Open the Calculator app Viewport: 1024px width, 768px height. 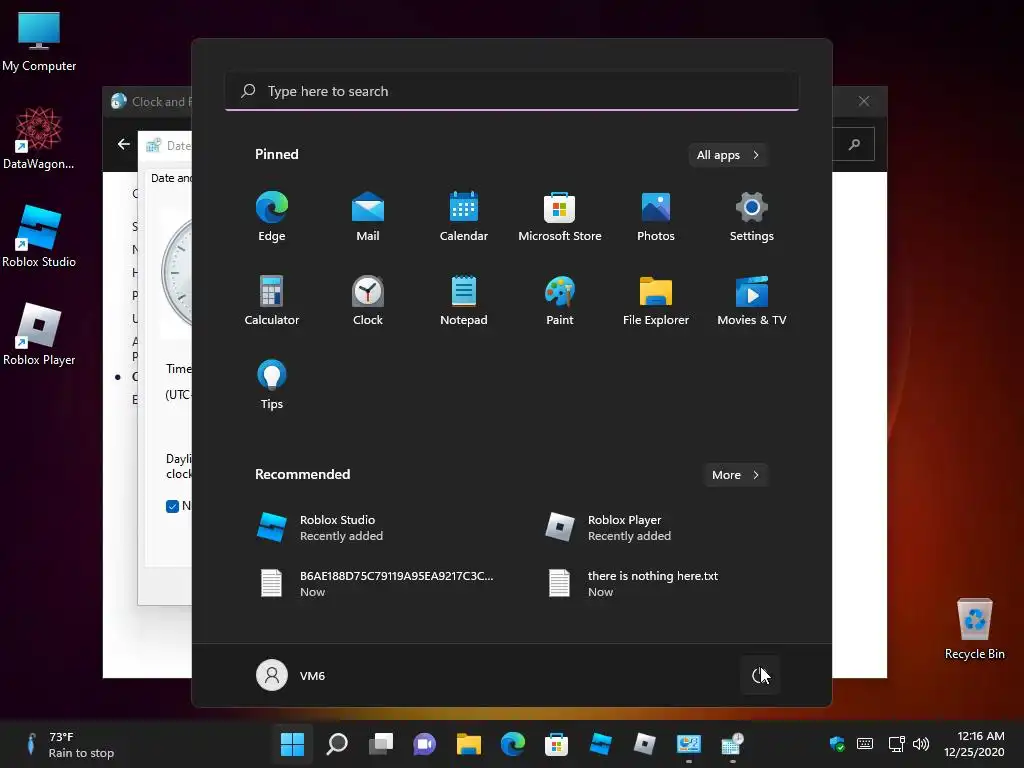coord(272,300)
